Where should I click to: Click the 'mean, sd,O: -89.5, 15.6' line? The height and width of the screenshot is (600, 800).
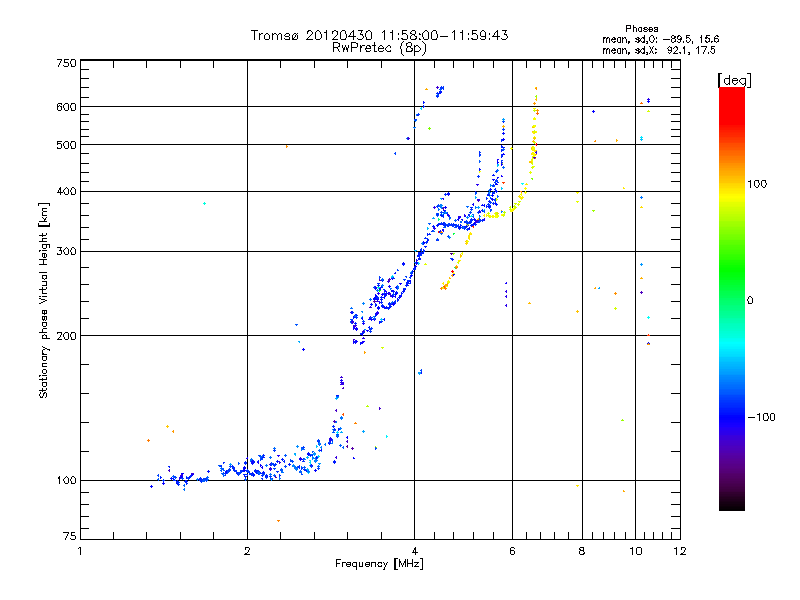coord(661,39)
